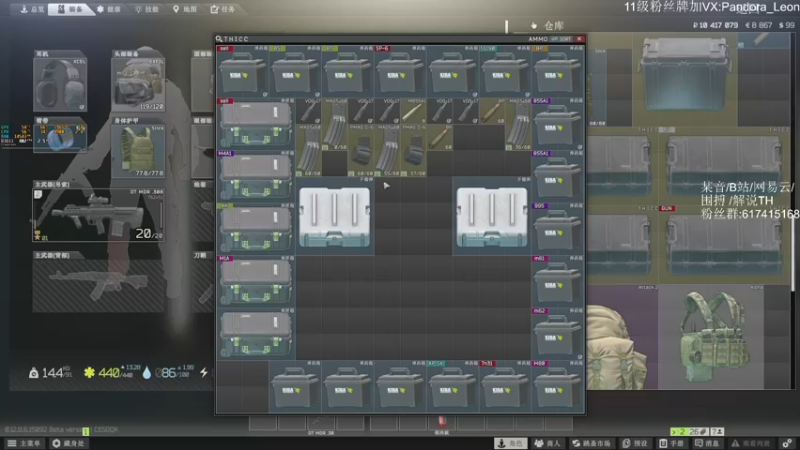
Task: Click the rouble balance 10 417 079
Action: click(x=715, y=25)
